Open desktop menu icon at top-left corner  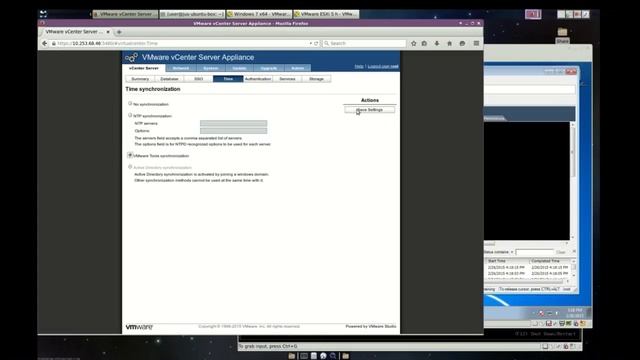43,14
